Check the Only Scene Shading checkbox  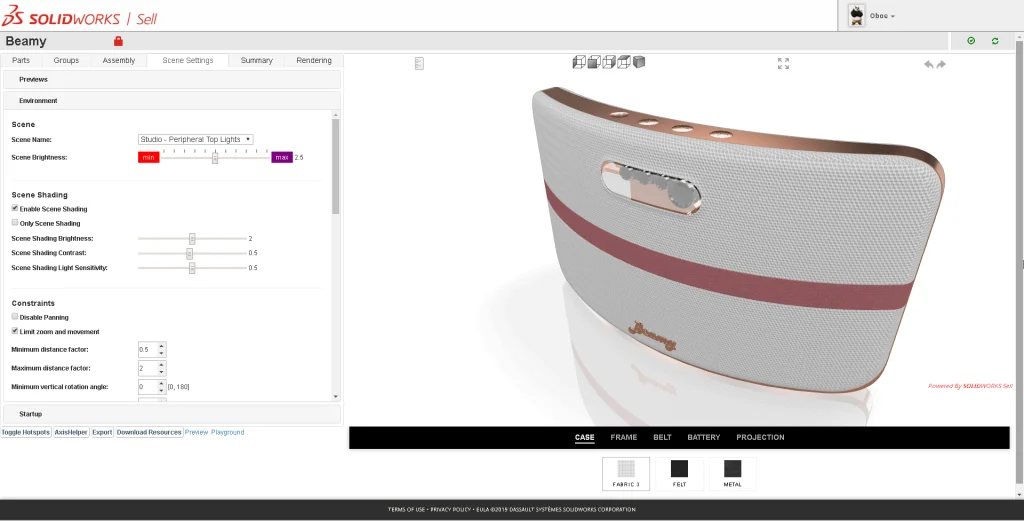(15, 223)
